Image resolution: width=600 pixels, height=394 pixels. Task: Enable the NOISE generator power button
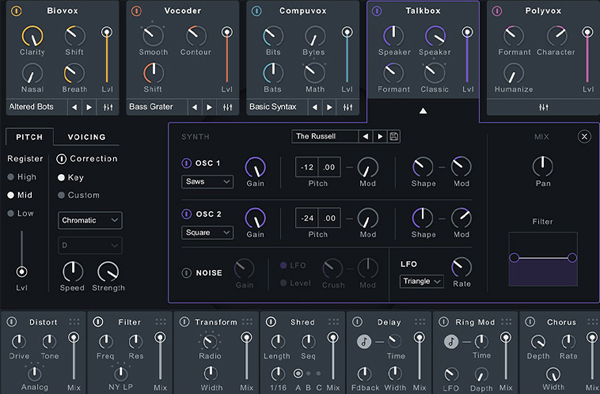(186, 273)
